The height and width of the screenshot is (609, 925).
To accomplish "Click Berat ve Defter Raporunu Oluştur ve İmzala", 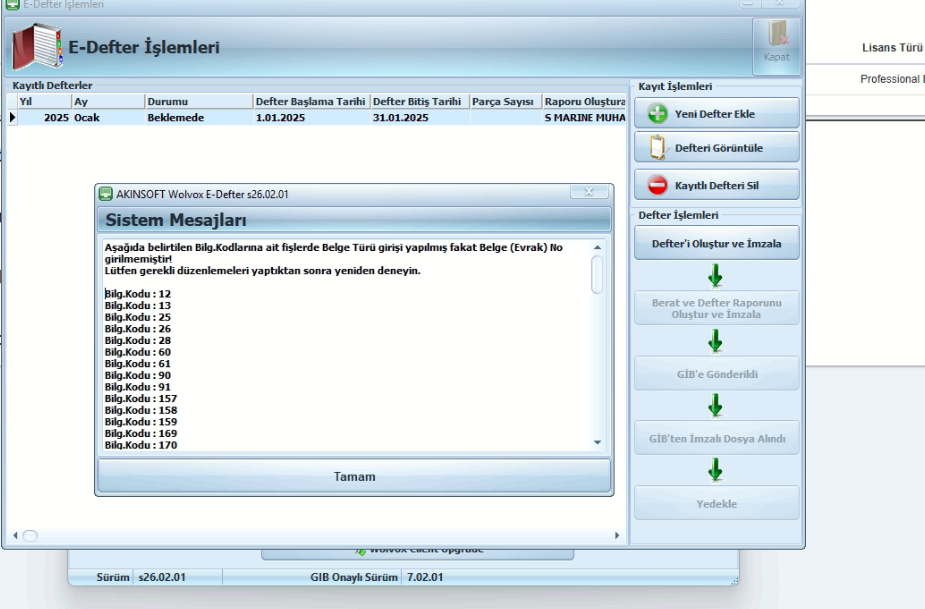I will [x=717, y=308].
